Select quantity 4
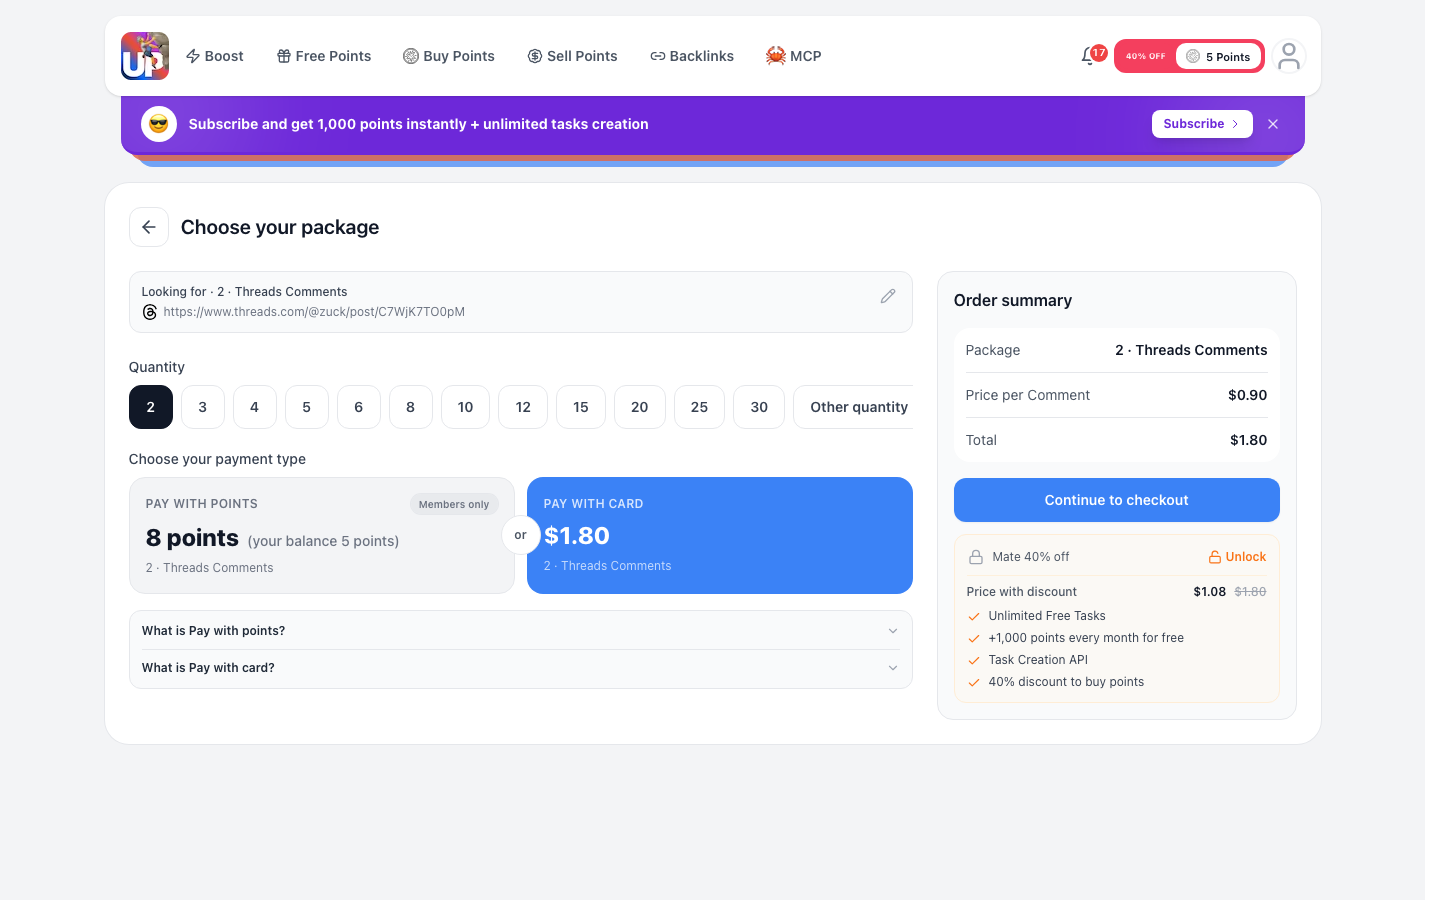Screen dimensions: 1440x900 (x=255, y=407)
